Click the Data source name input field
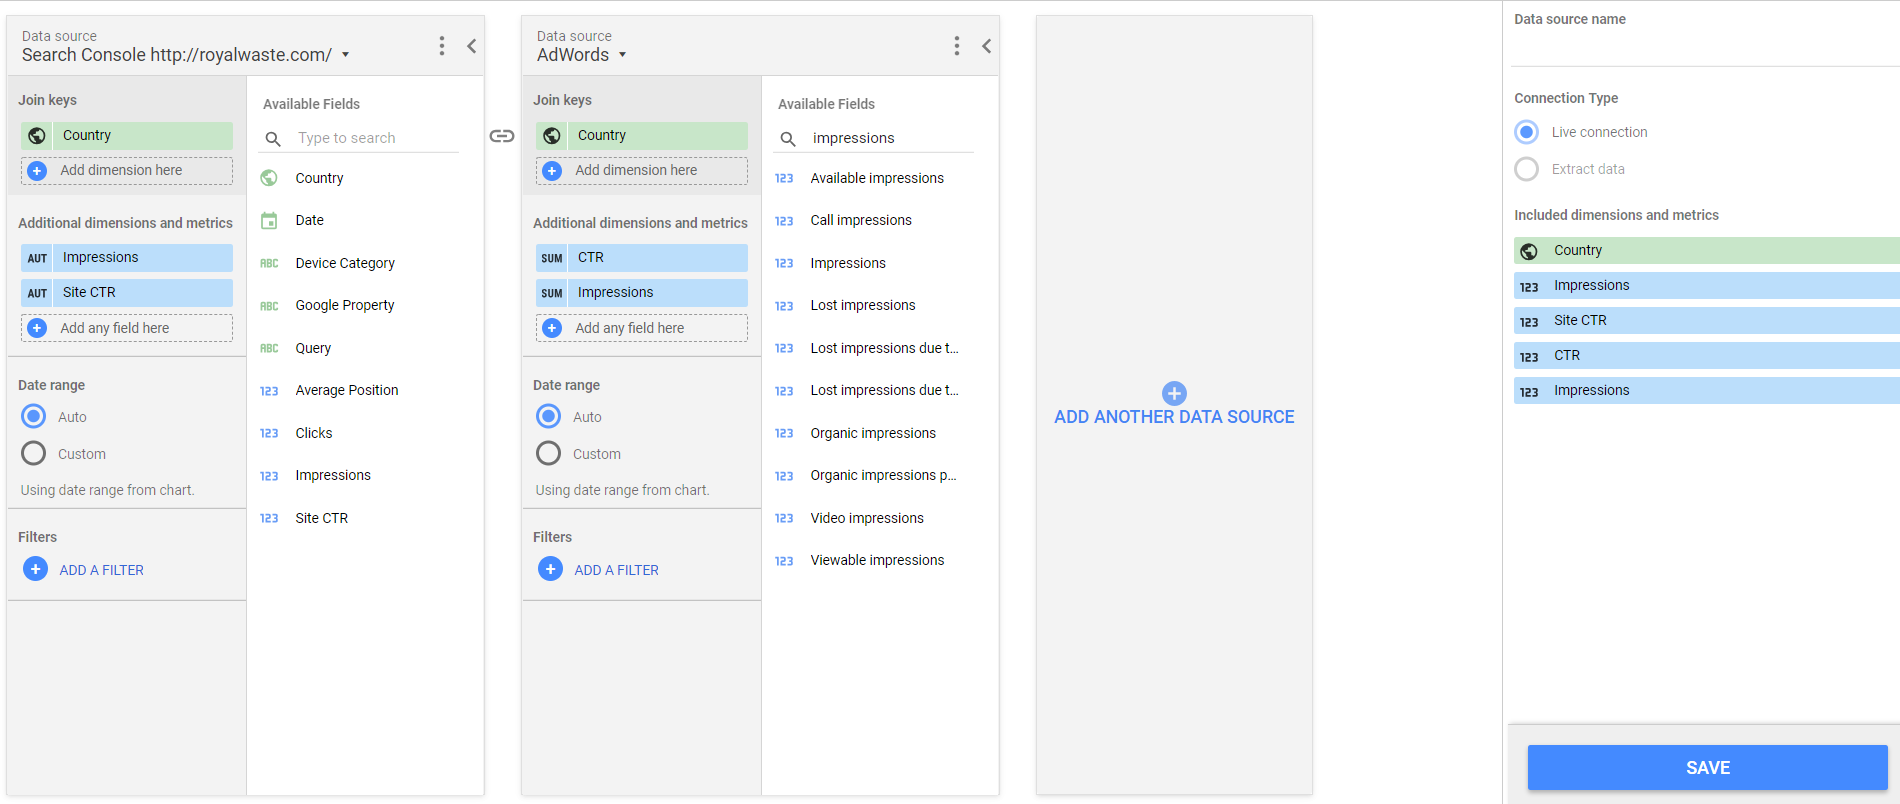The width and height of the screenshot is (1900, 804). point(1705,48)
